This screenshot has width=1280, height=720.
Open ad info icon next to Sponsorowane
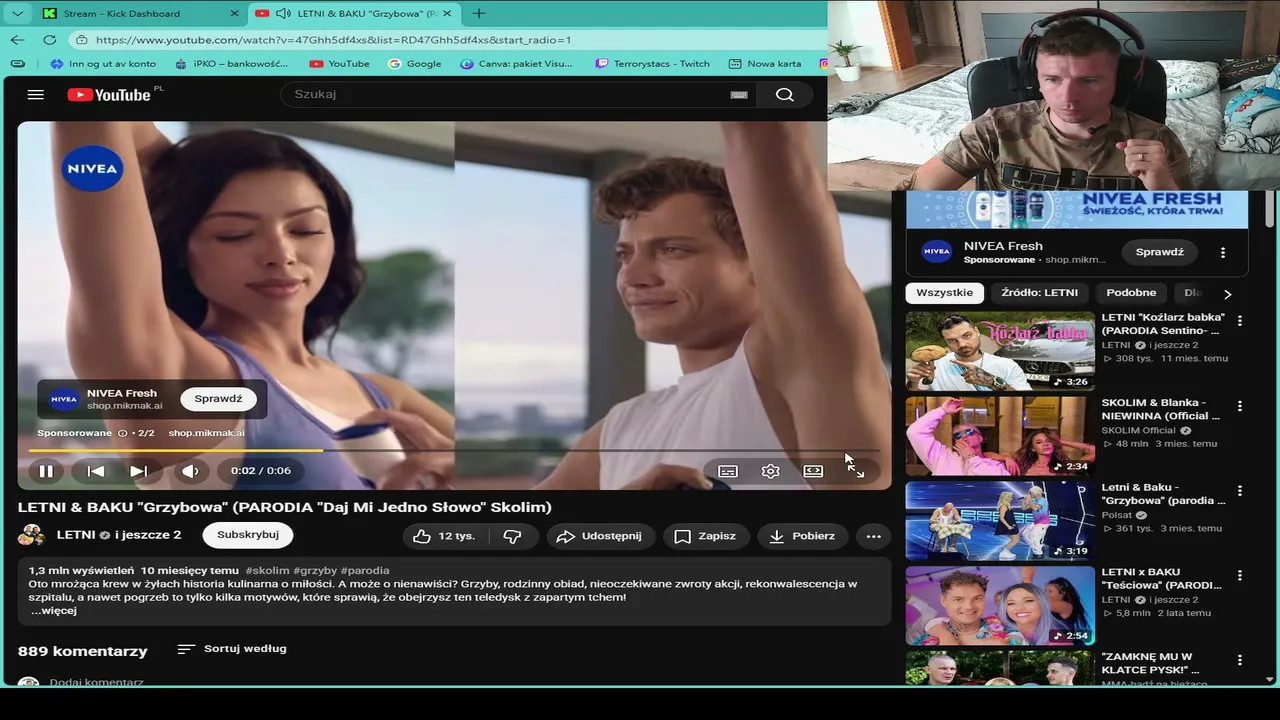123,433
